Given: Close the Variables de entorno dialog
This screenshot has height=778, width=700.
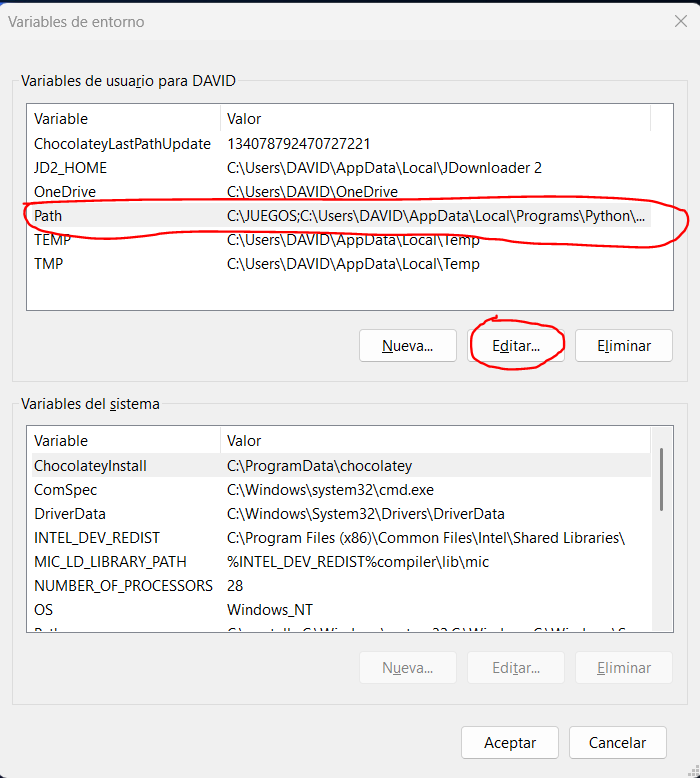Looking at the screenshot, I should [681, 21].
